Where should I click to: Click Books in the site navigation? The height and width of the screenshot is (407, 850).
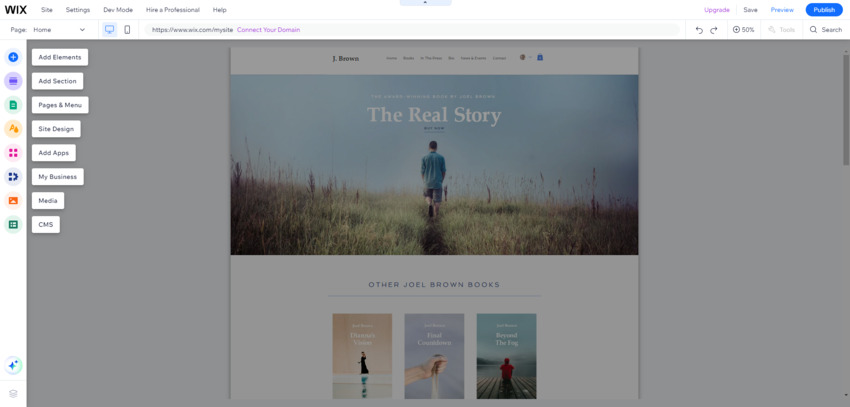(x=409, y=58)
